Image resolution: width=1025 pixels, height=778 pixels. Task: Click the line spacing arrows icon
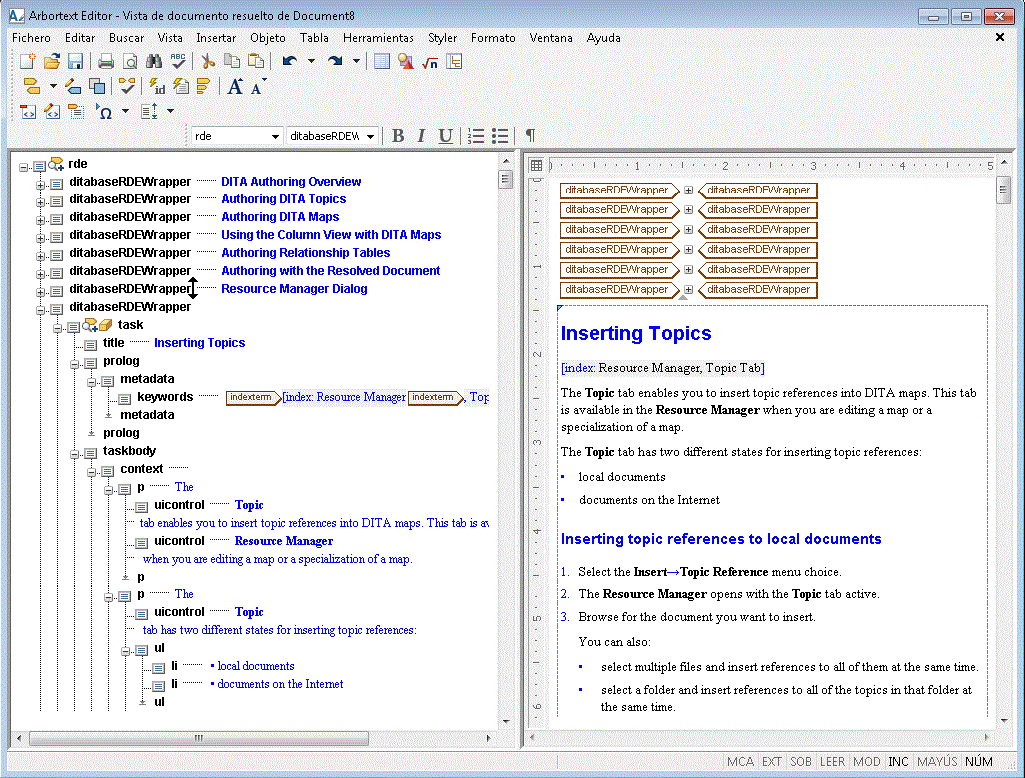tap(149, 112)
